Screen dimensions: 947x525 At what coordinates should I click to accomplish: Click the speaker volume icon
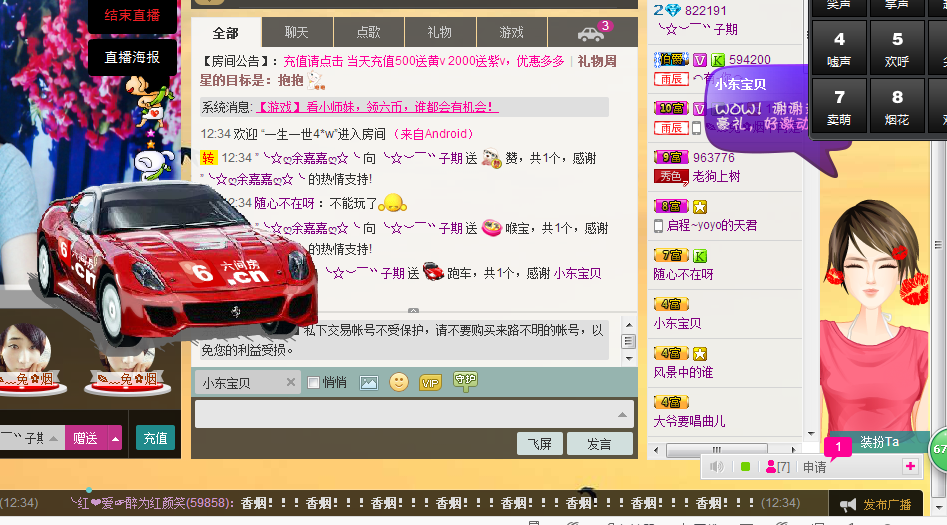[x=717, y=466]
